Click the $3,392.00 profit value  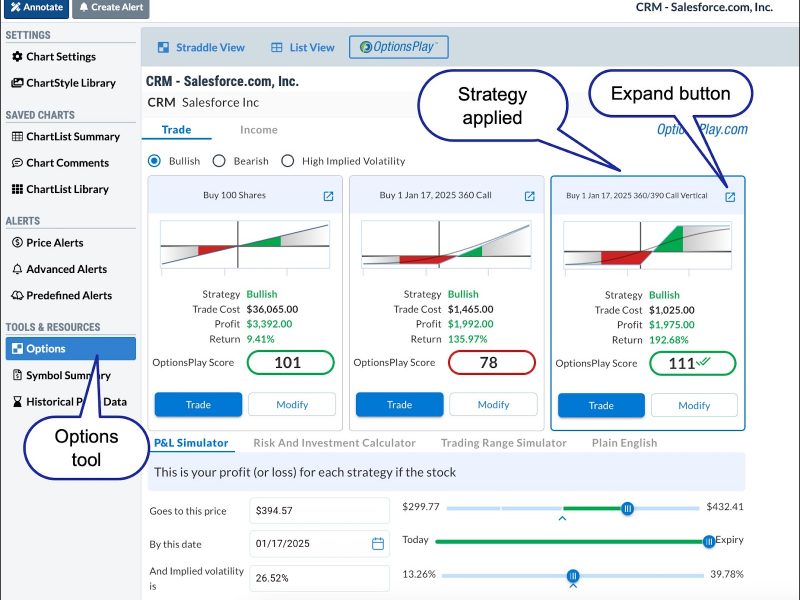(269, 324)
